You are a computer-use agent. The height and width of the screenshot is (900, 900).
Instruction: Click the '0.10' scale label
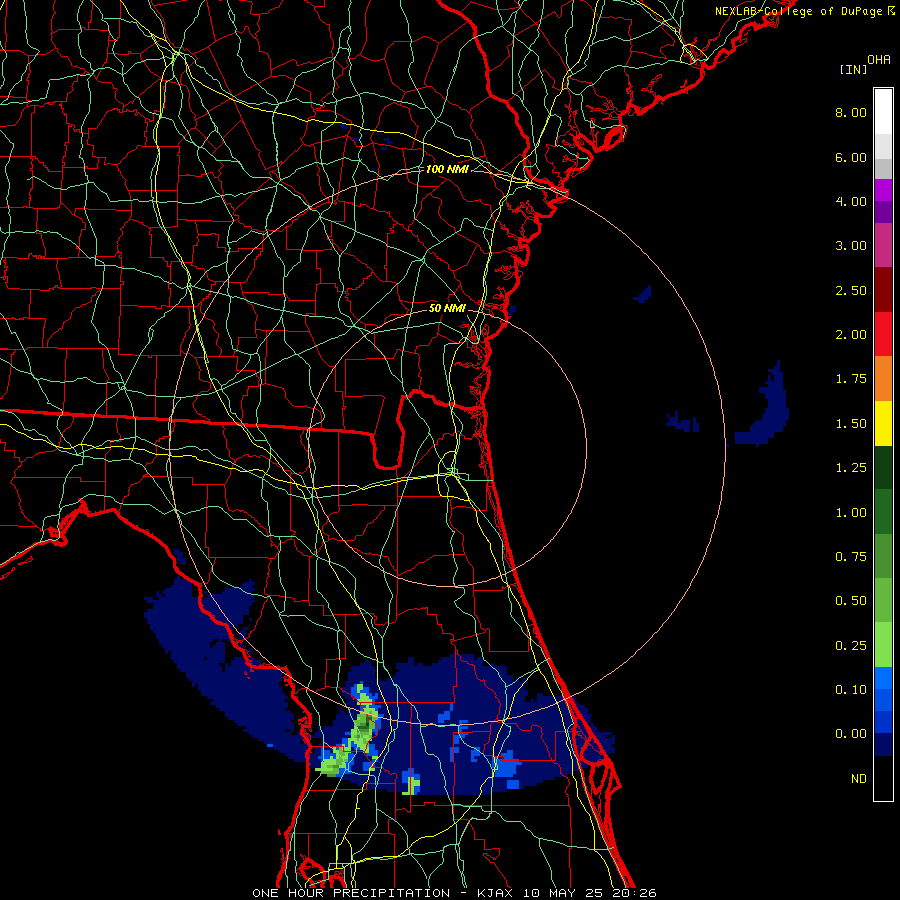tap(851, 690)
